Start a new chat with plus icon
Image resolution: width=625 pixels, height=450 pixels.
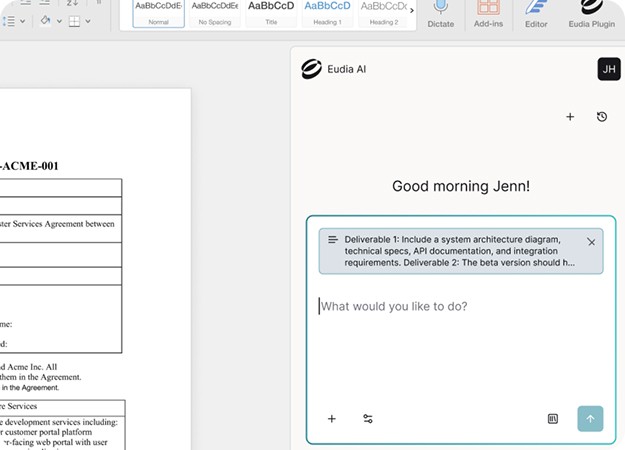(x=570, y=117)
